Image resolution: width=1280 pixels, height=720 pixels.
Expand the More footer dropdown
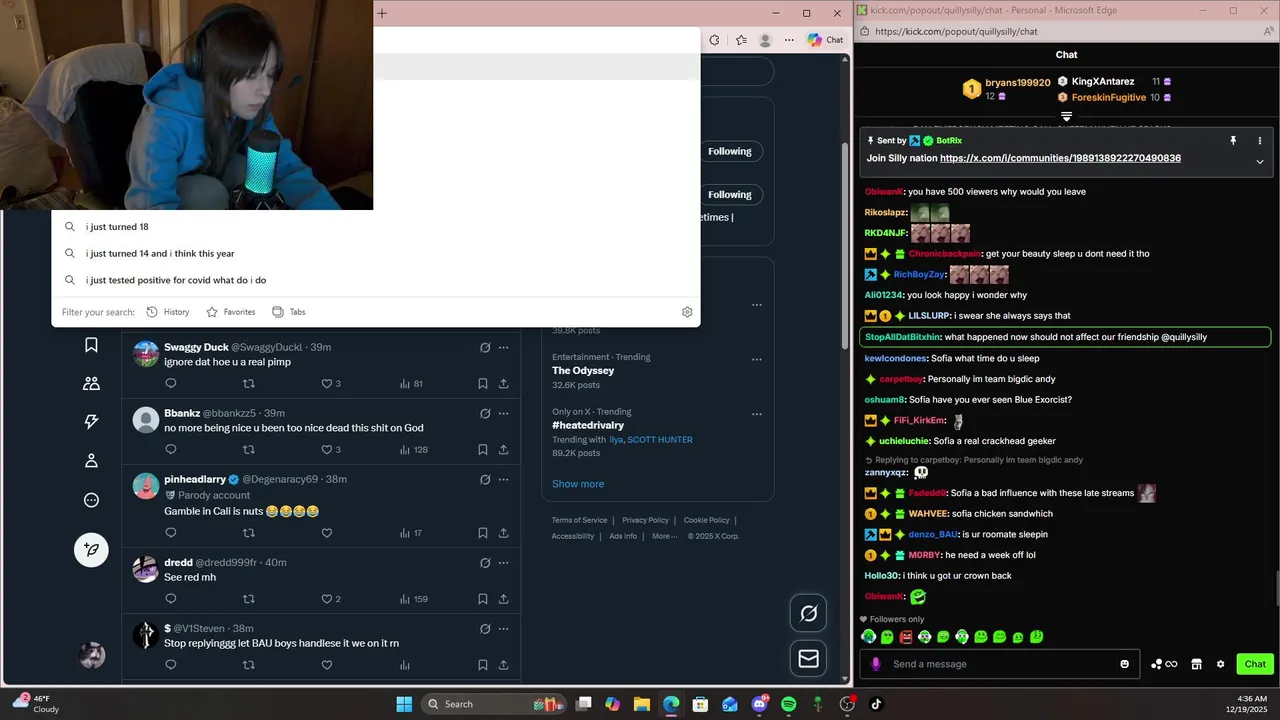(x=664, y=536)
